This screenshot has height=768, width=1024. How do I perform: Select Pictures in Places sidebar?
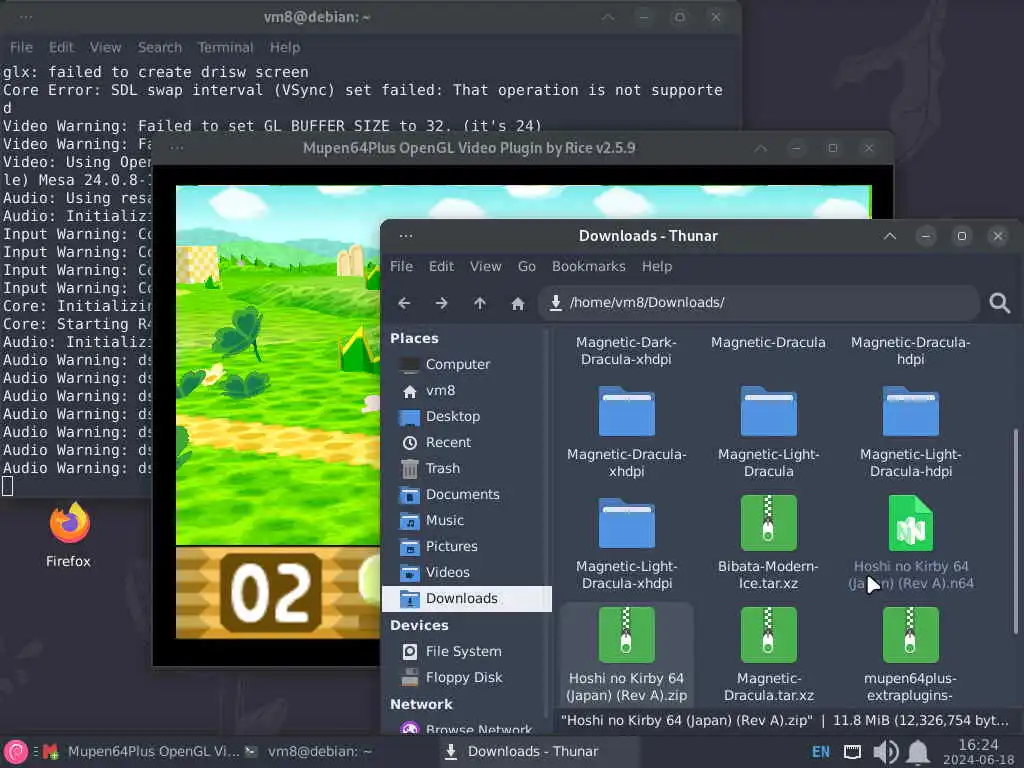[x=466, y=547]
